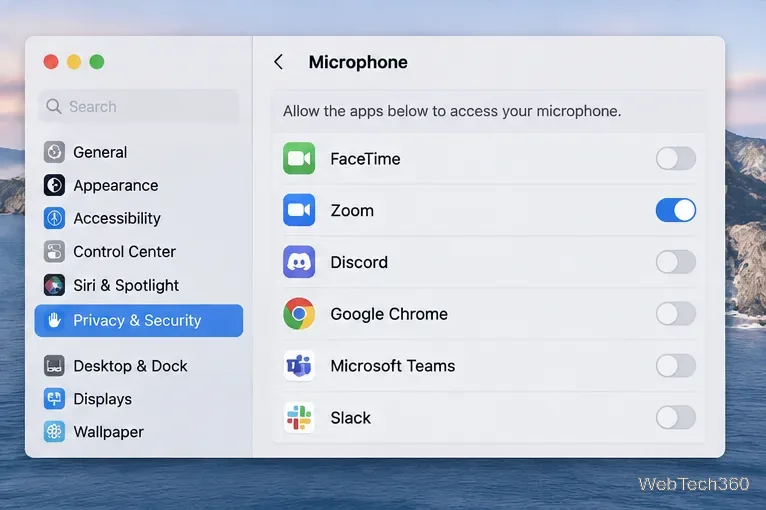This screenshot has width=766, height=510.
Task: Click the "FaceTime" label text
Action: click(365, 159)
